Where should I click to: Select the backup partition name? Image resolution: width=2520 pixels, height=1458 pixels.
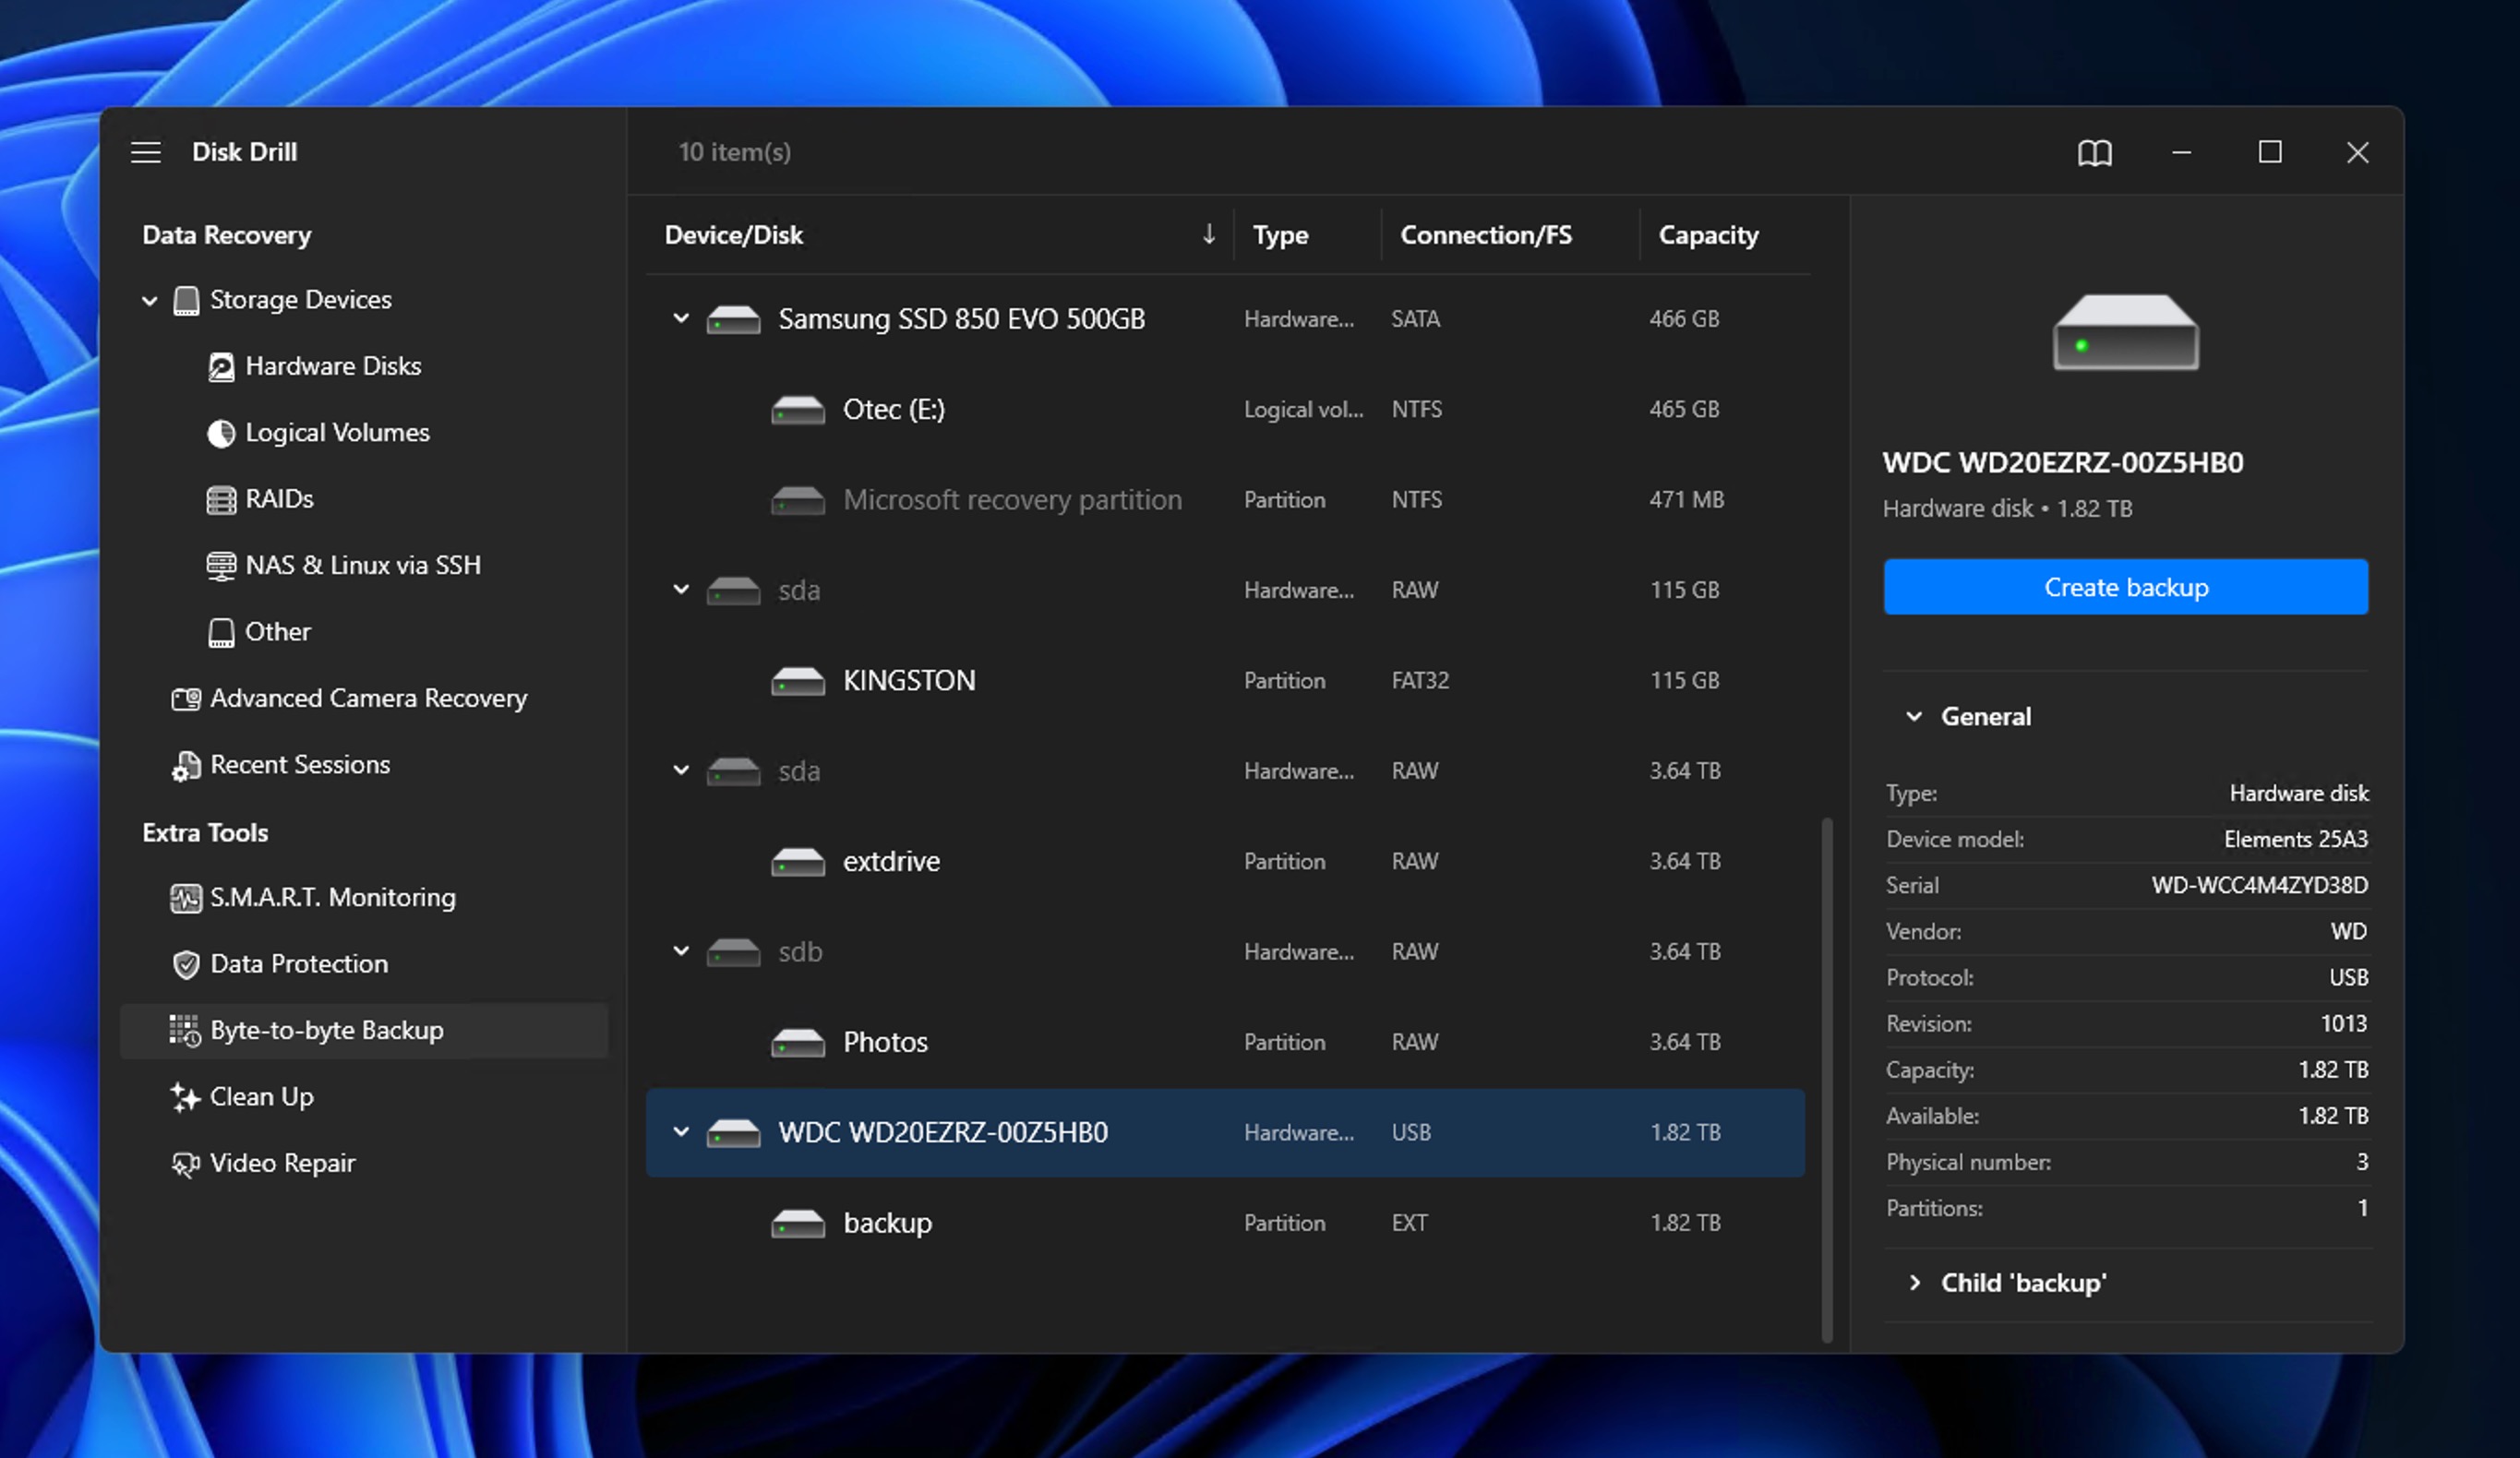(x=887, y=1224)
